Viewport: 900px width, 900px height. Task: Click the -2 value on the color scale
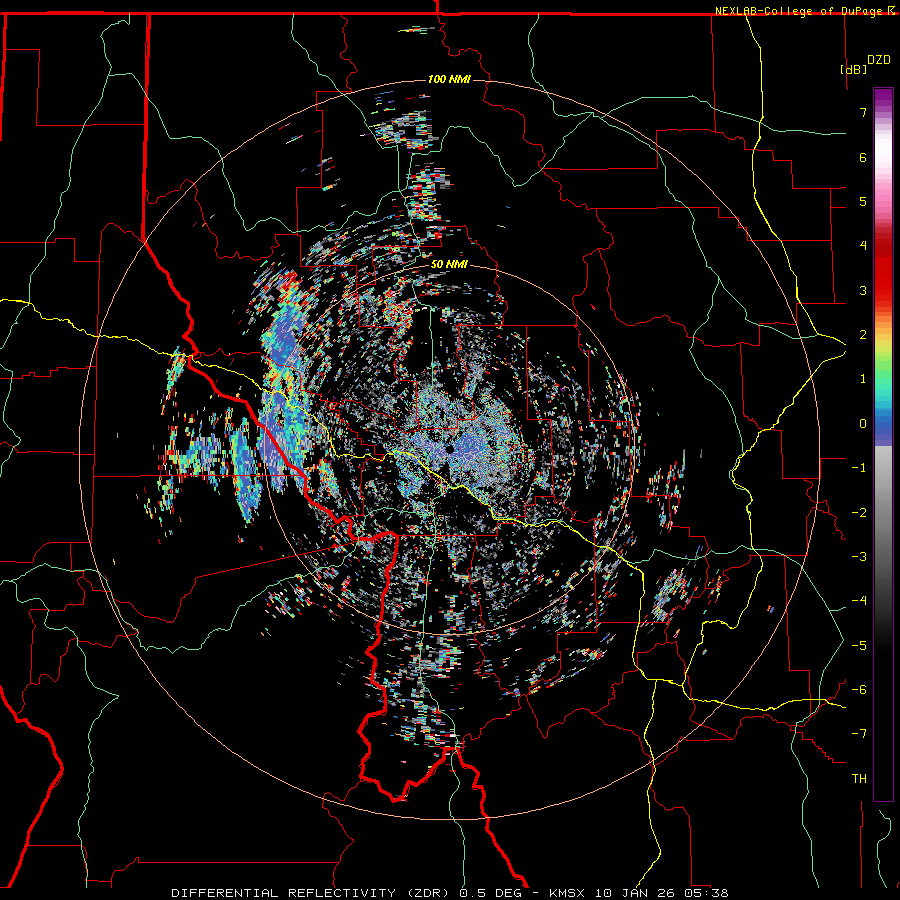point(859,512)
